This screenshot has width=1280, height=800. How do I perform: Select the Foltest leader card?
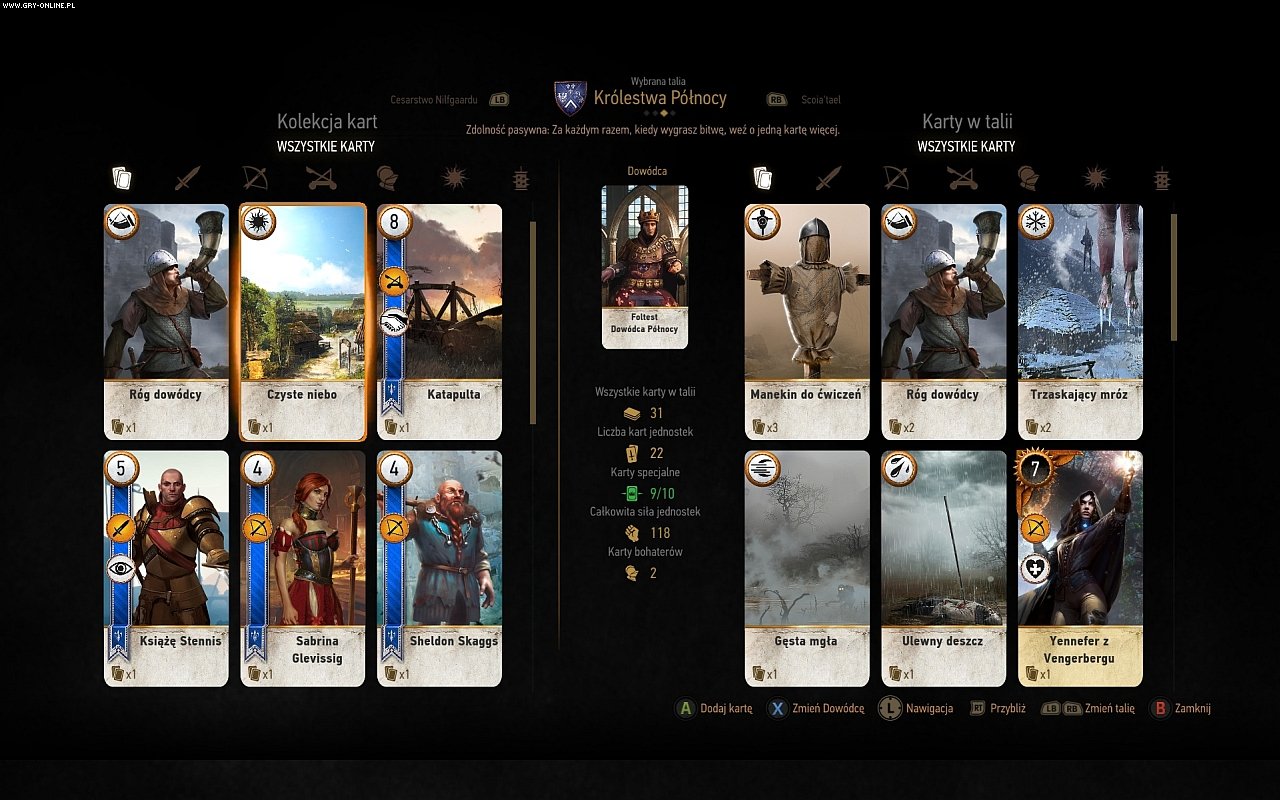[645, 266]
